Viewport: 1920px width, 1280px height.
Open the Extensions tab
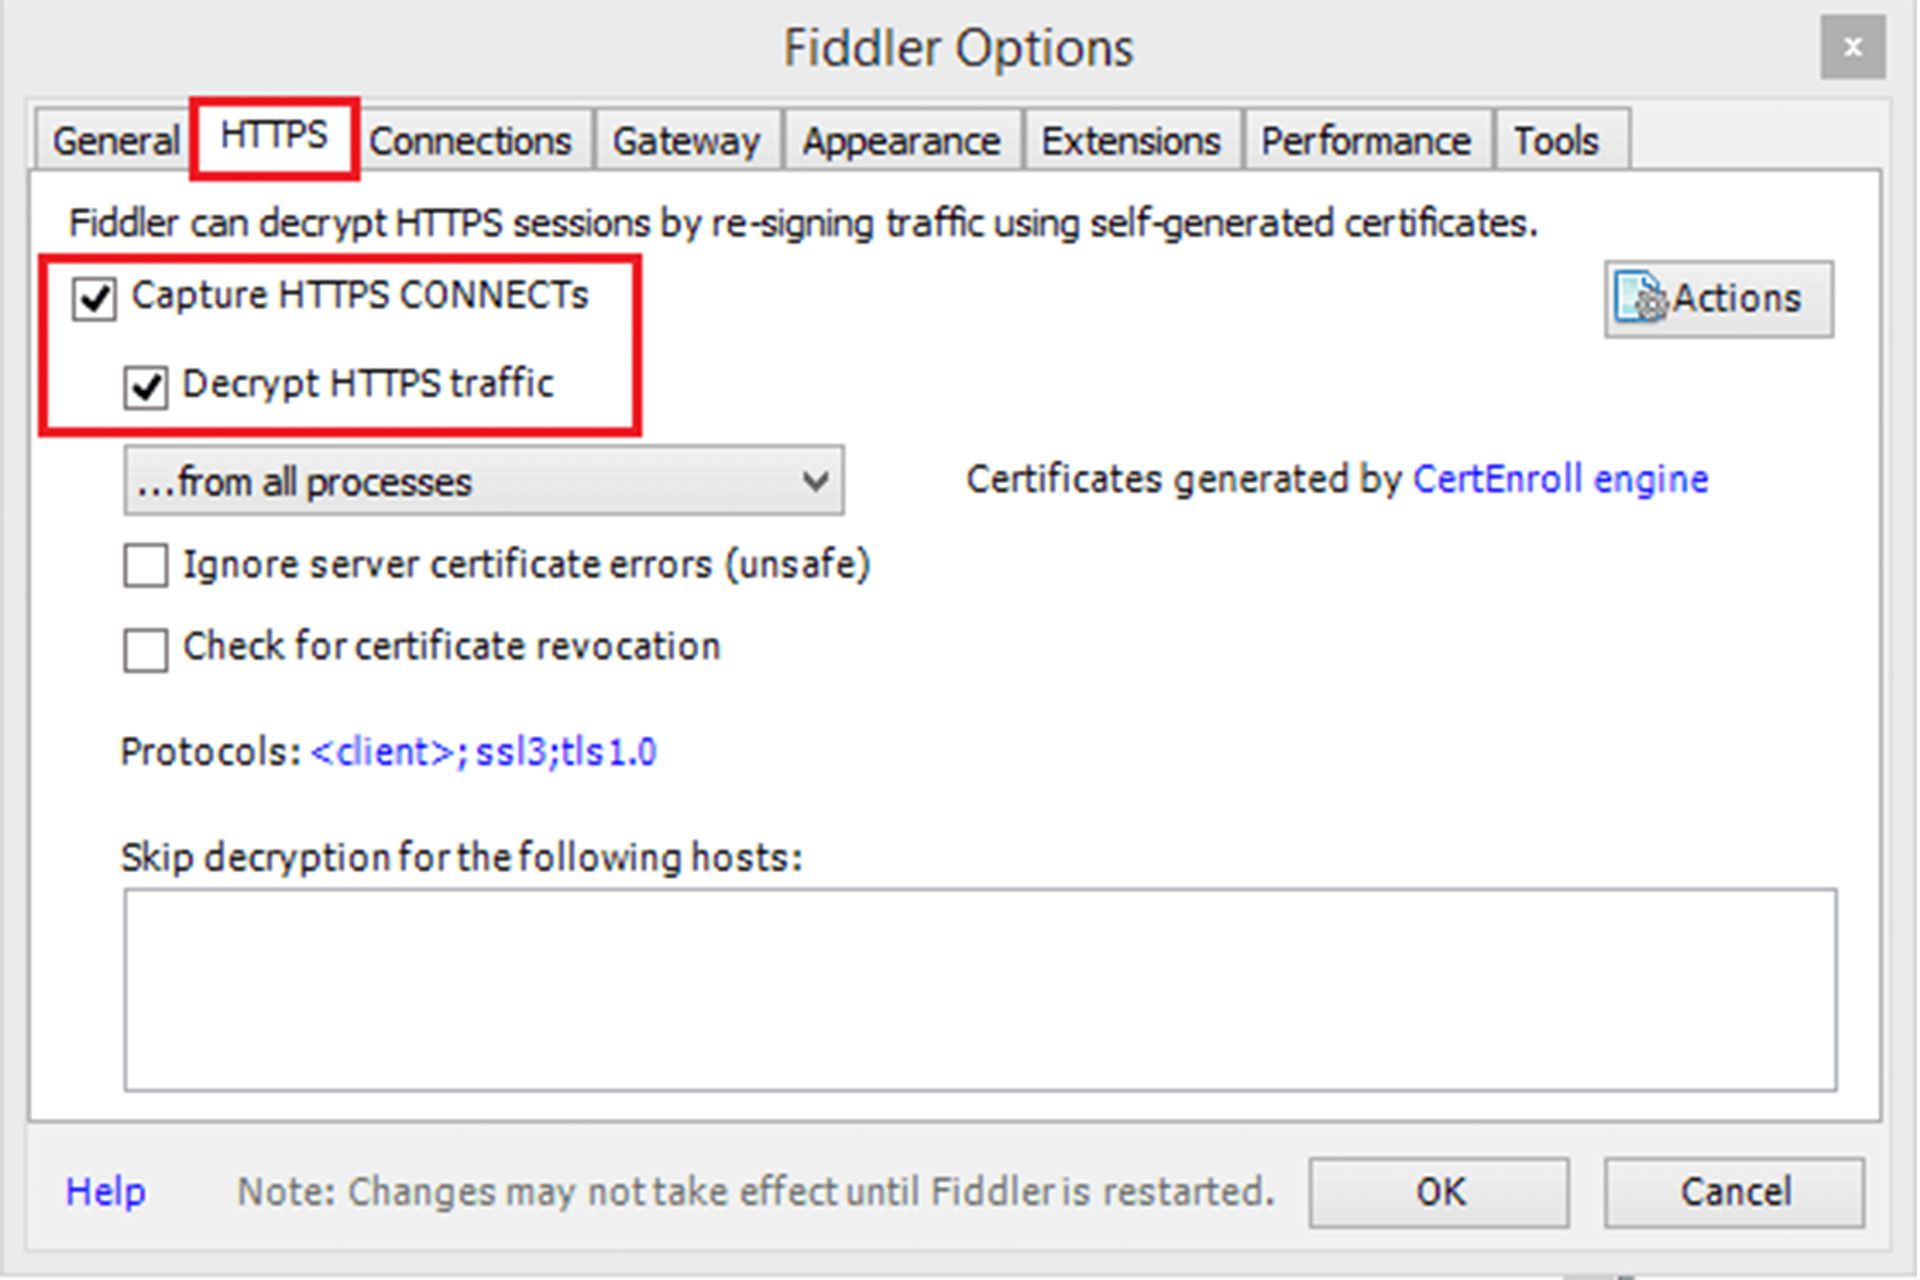pyautogui.click(x=1131, y=140)
